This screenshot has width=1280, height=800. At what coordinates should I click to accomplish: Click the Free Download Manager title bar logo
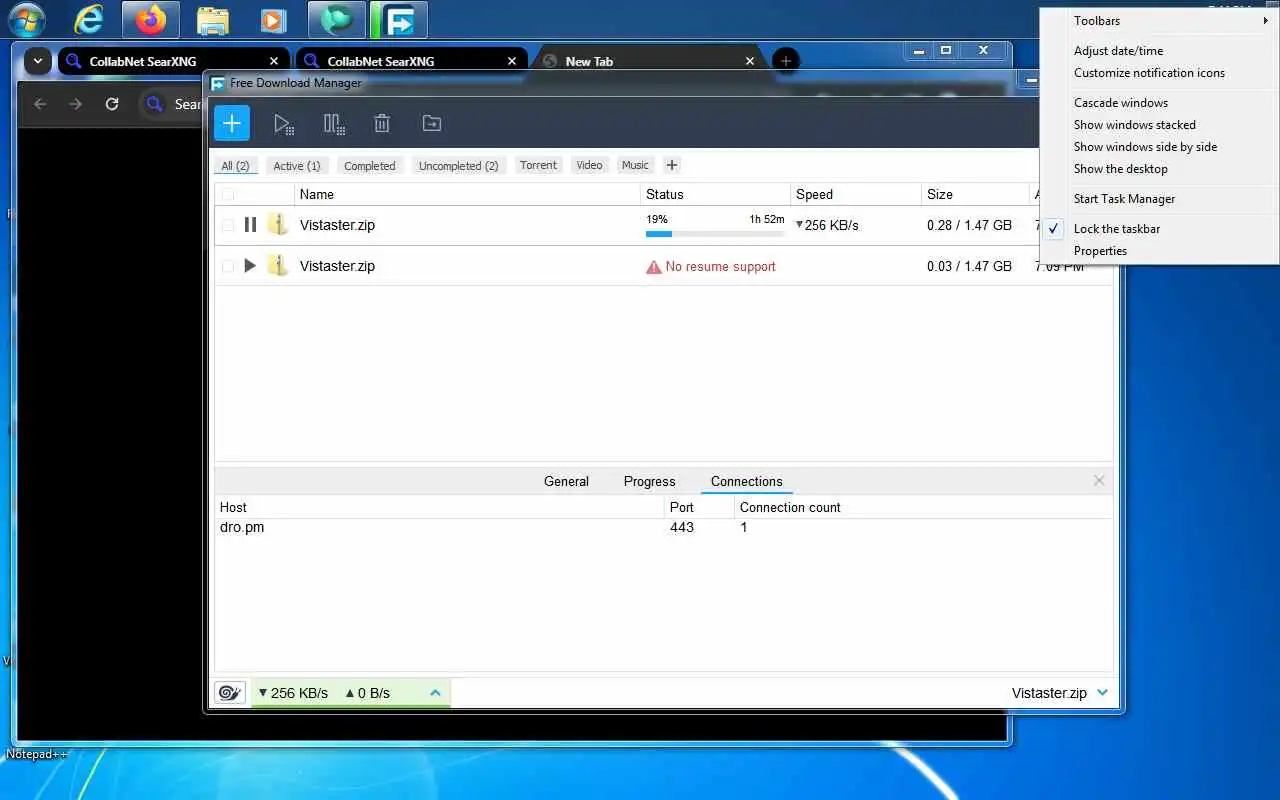tap(218, 83)
